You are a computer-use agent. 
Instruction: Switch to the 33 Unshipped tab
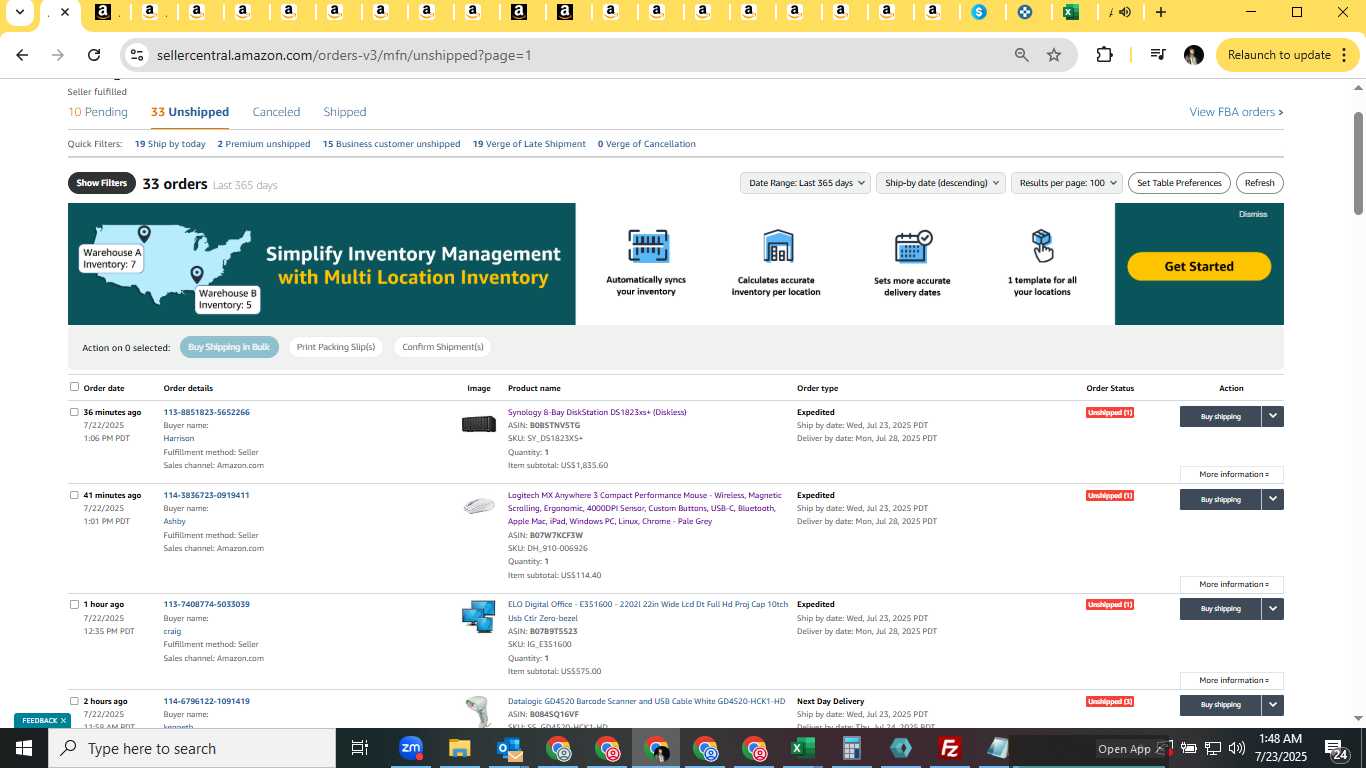click(190, 112)
